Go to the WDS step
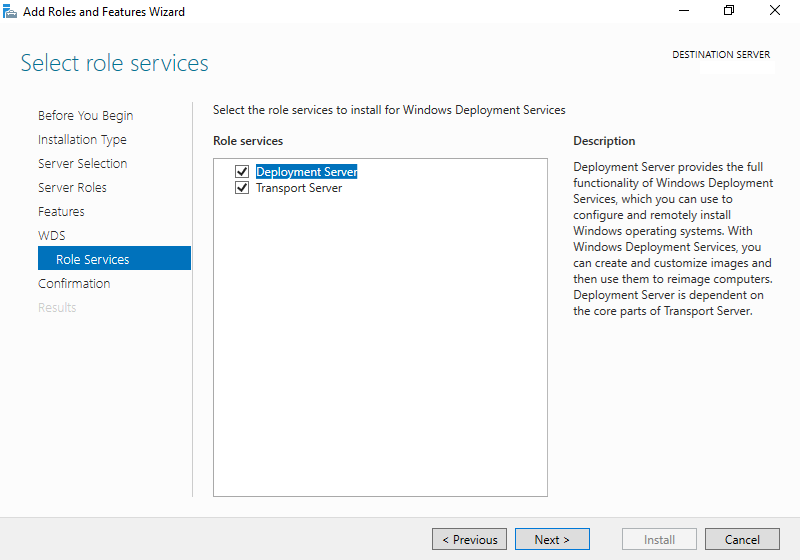Screen dimensions: 800x560 (x=52, y=236)
